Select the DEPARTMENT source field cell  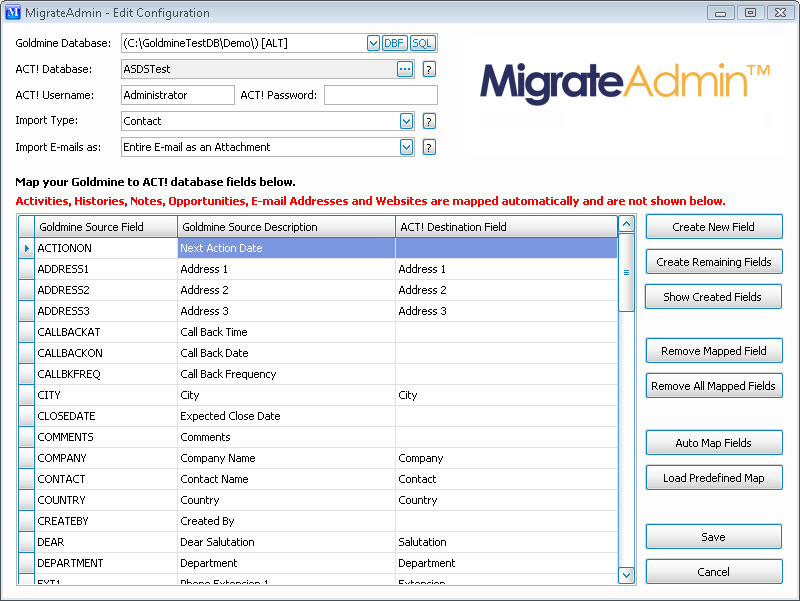(x=106, y=563)
